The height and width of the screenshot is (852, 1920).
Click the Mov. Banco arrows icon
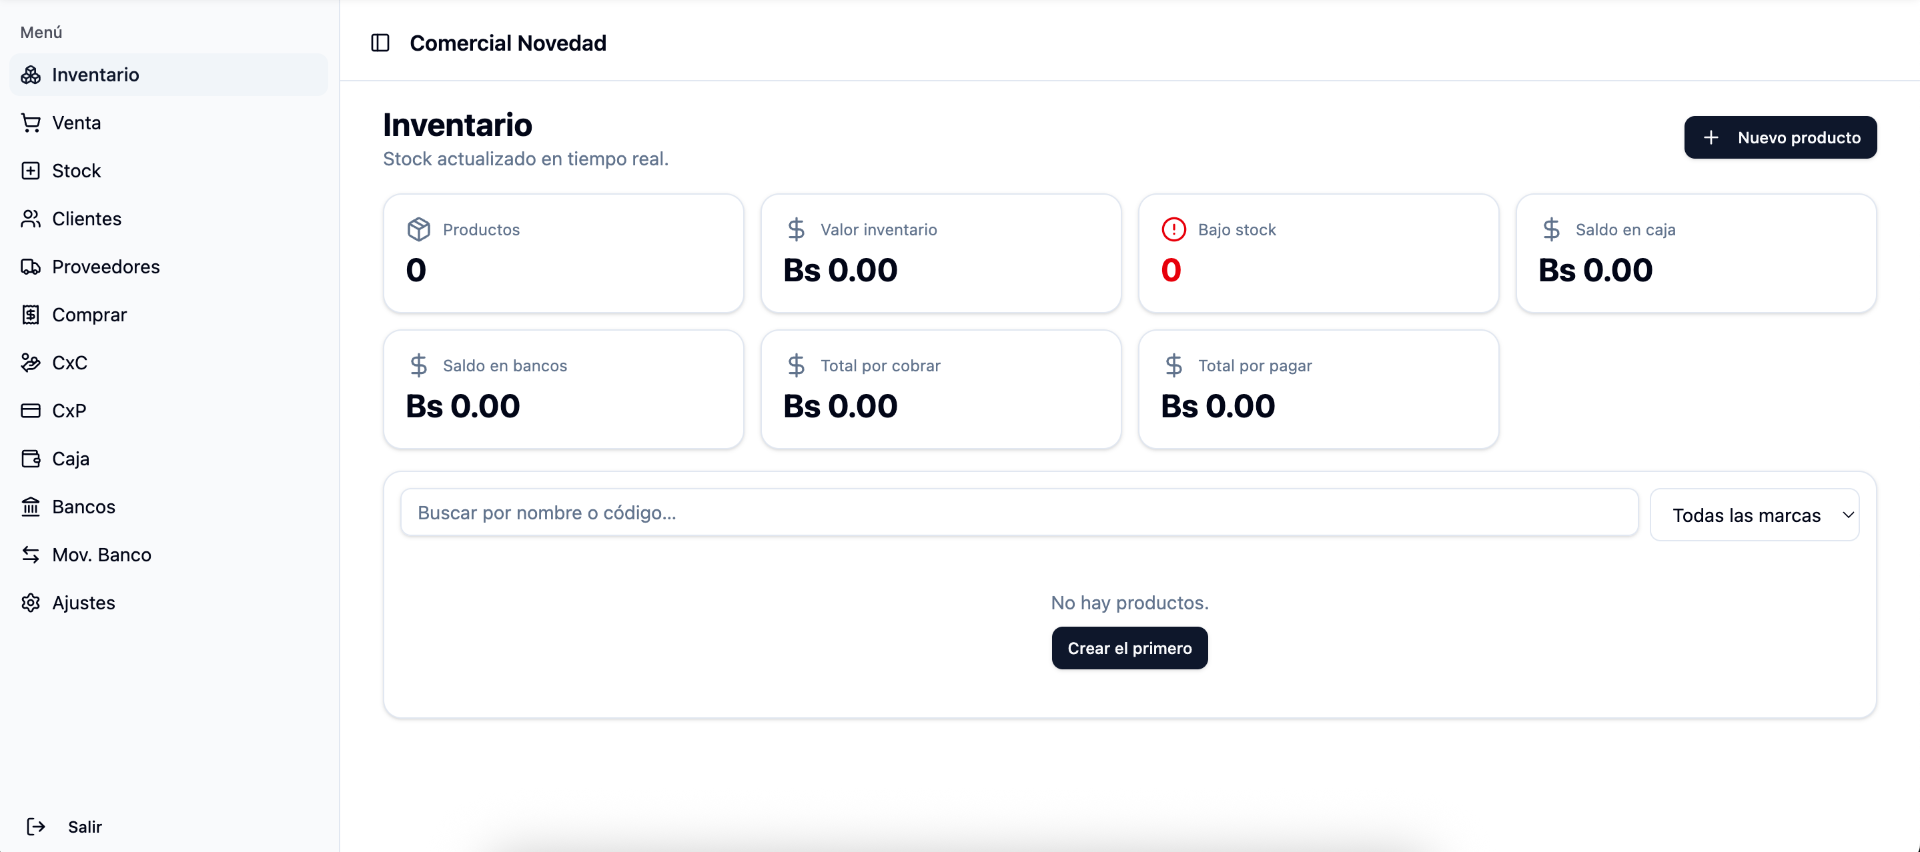pos(31,555)
